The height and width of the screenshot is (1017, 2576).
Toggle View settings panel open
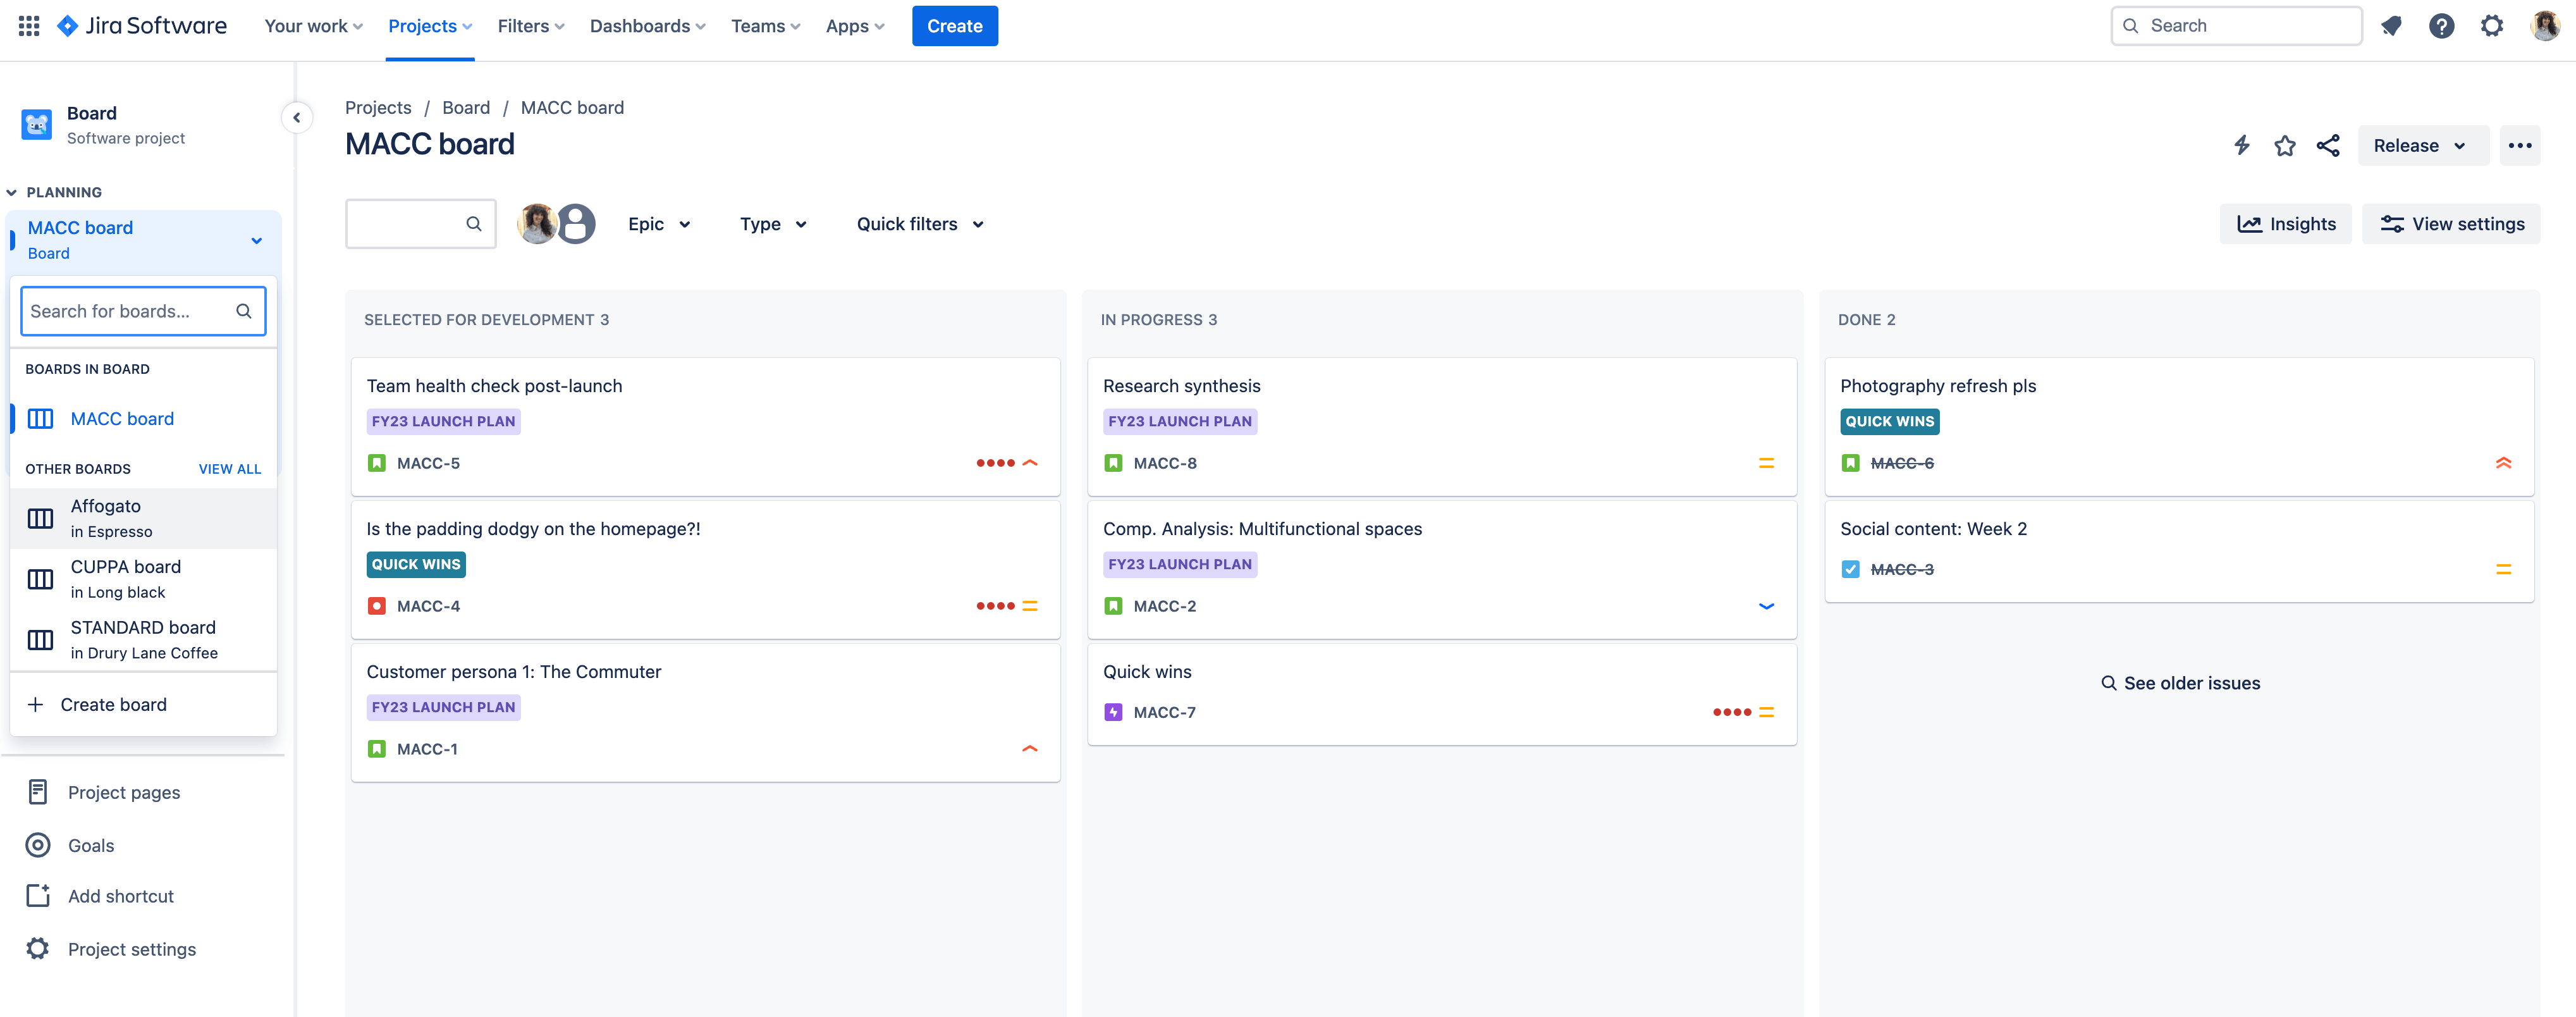2451,222
